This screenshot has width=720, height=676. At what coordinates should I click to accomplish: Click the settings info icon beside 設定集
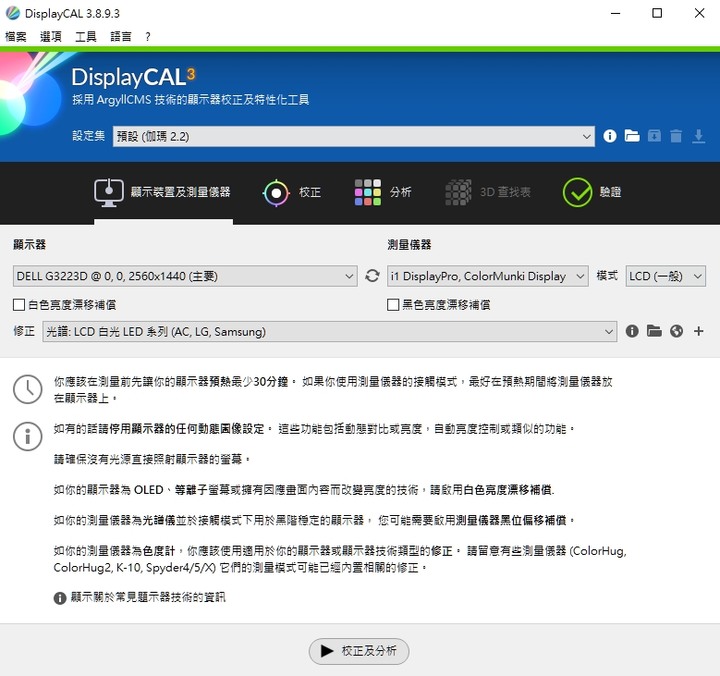click(610, 136)
